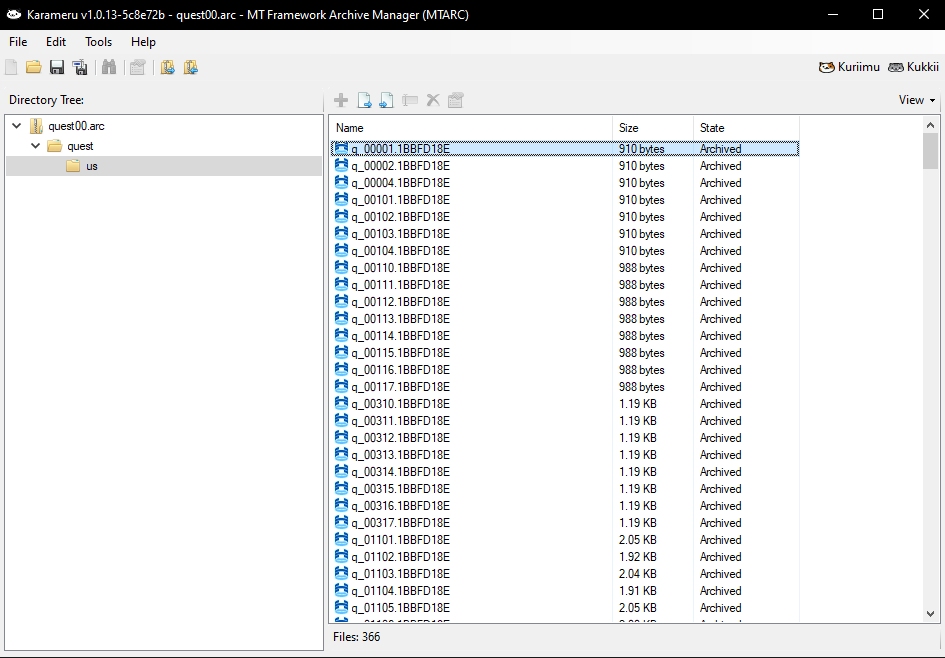Click the Rename file icon
This screenshot has width=945, height=658.
410,100
